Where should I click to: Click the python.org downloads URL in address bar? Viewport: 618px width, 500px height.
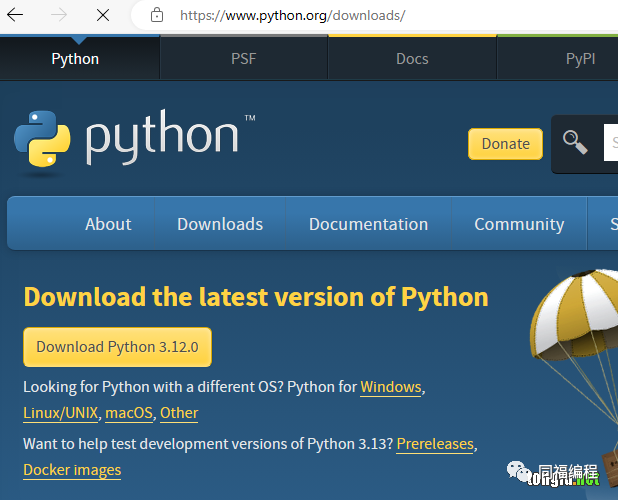click(292, 15)
